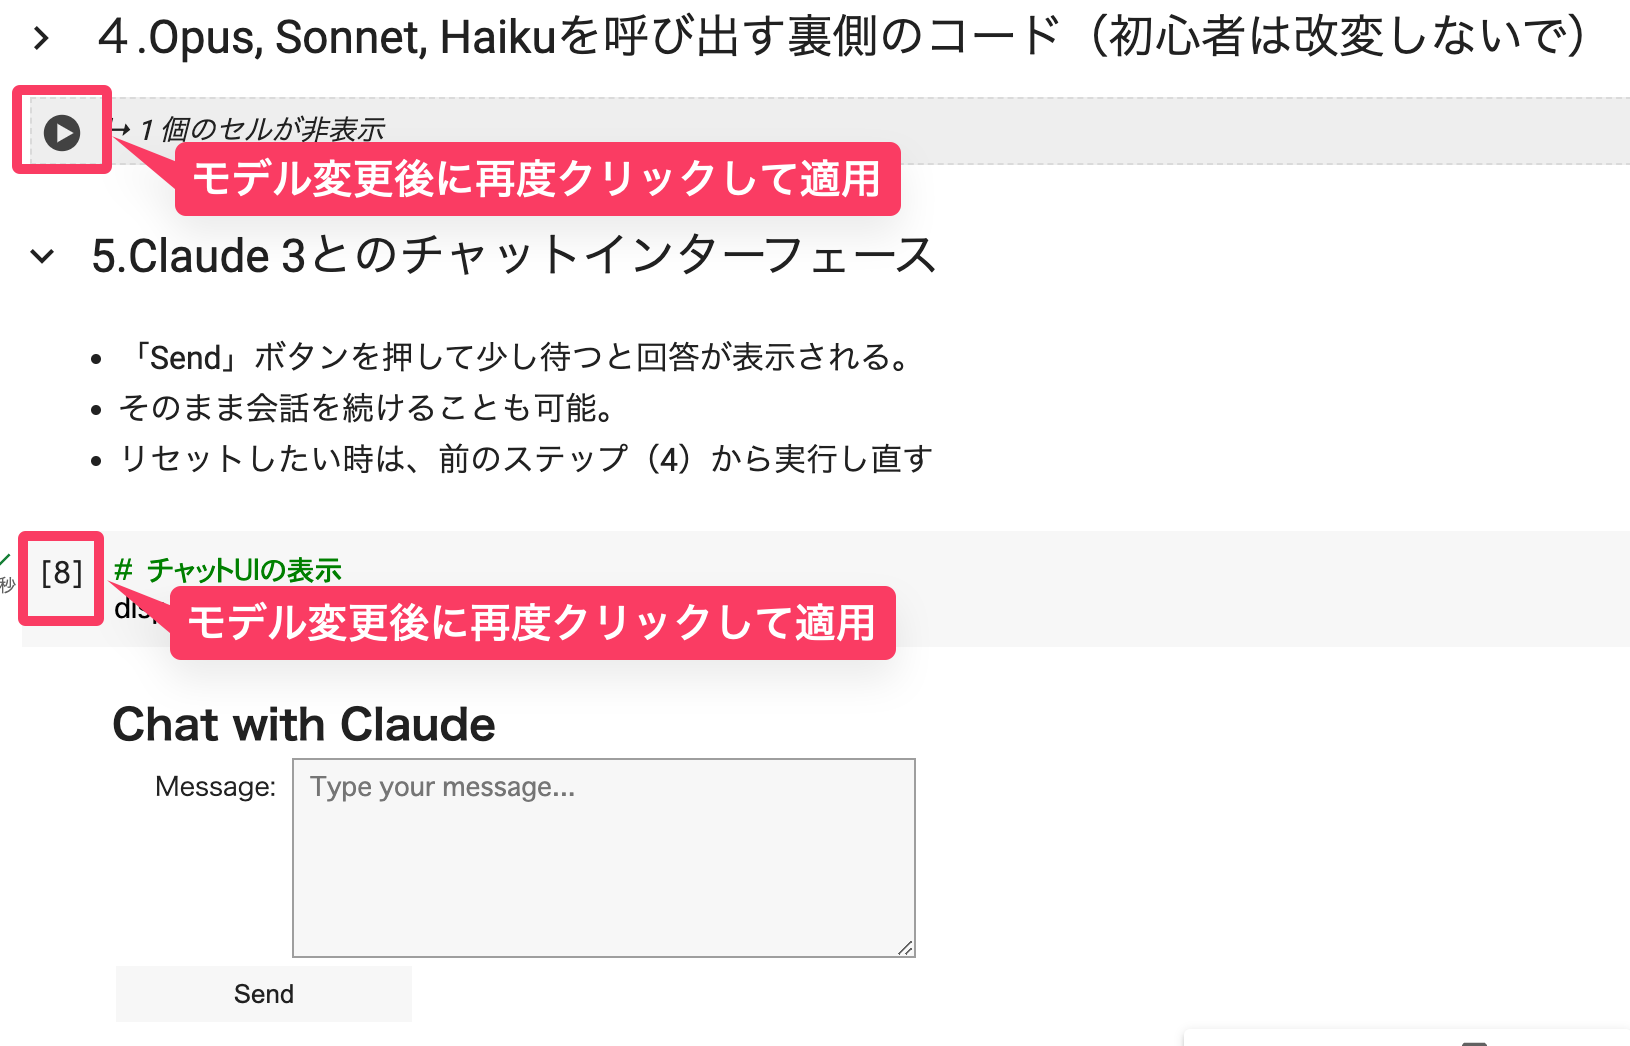Click the red callout beside the play button
The height and width of the screenshot is (1046, 1630).
(x=537, y=179)
